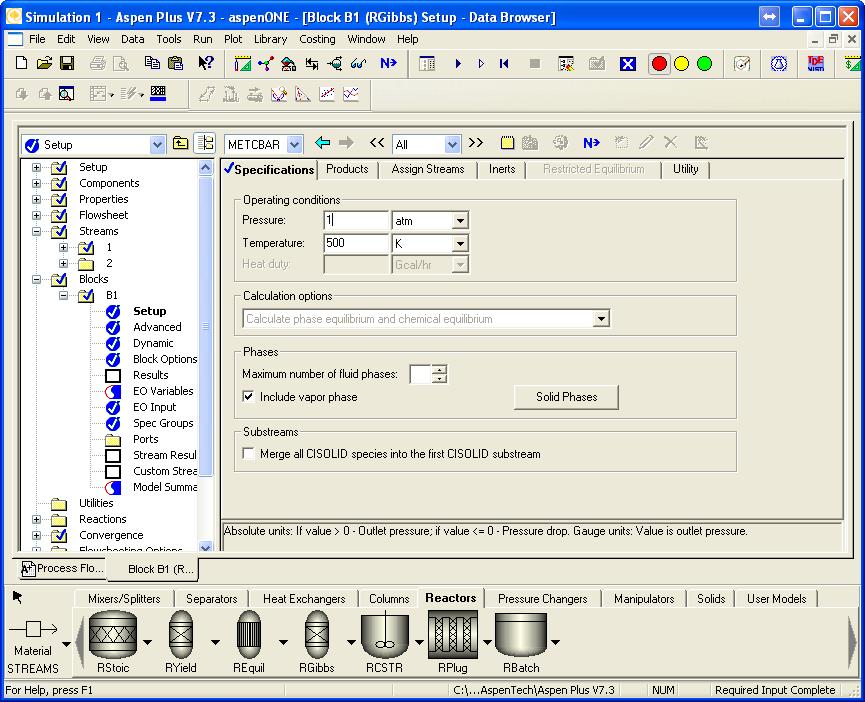
Task: Open the RStoic model variants arrow
Action: (x=147, y=642)
